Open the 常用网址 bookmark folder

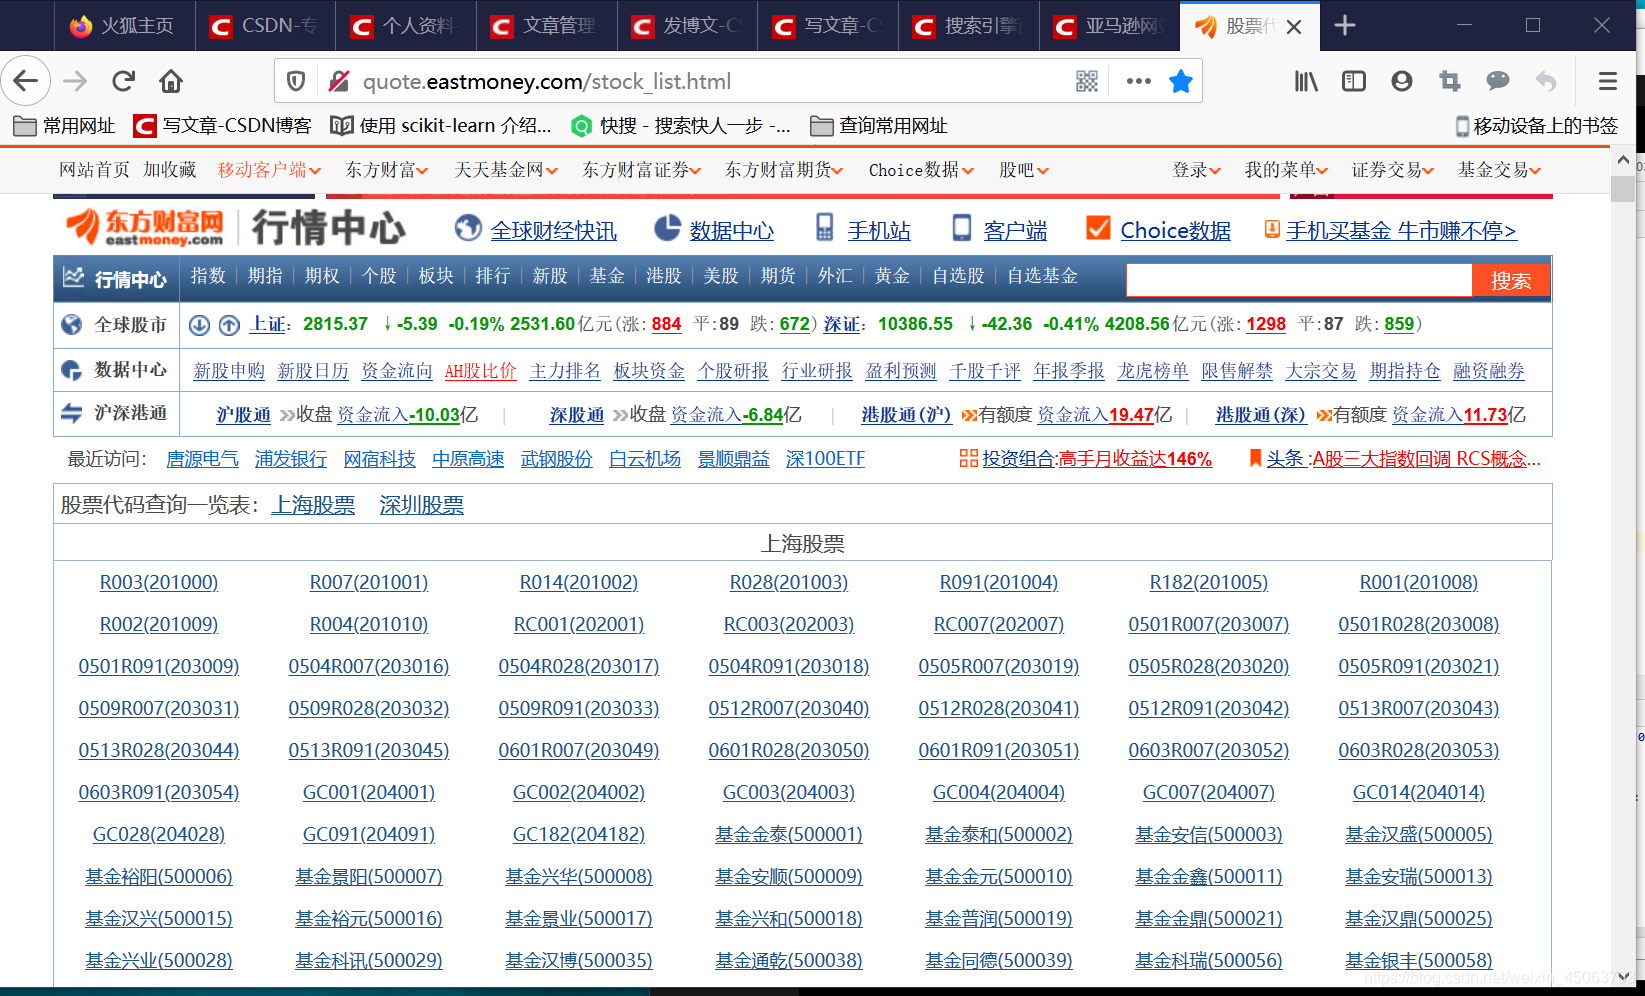tap(65, 126)
